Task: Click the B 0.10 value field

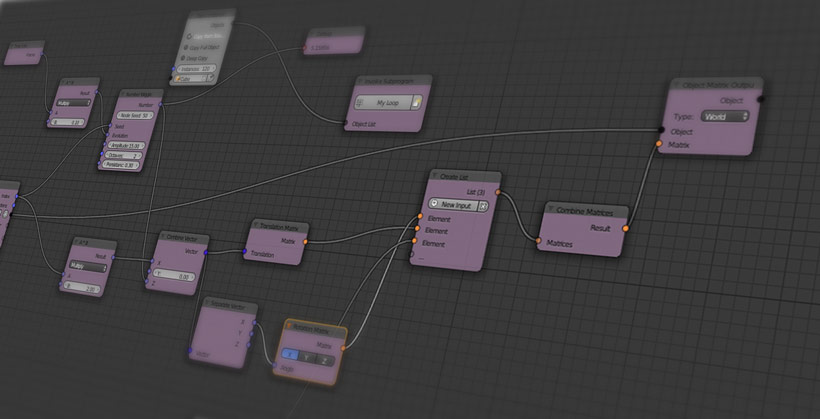Action: point(67,122)
